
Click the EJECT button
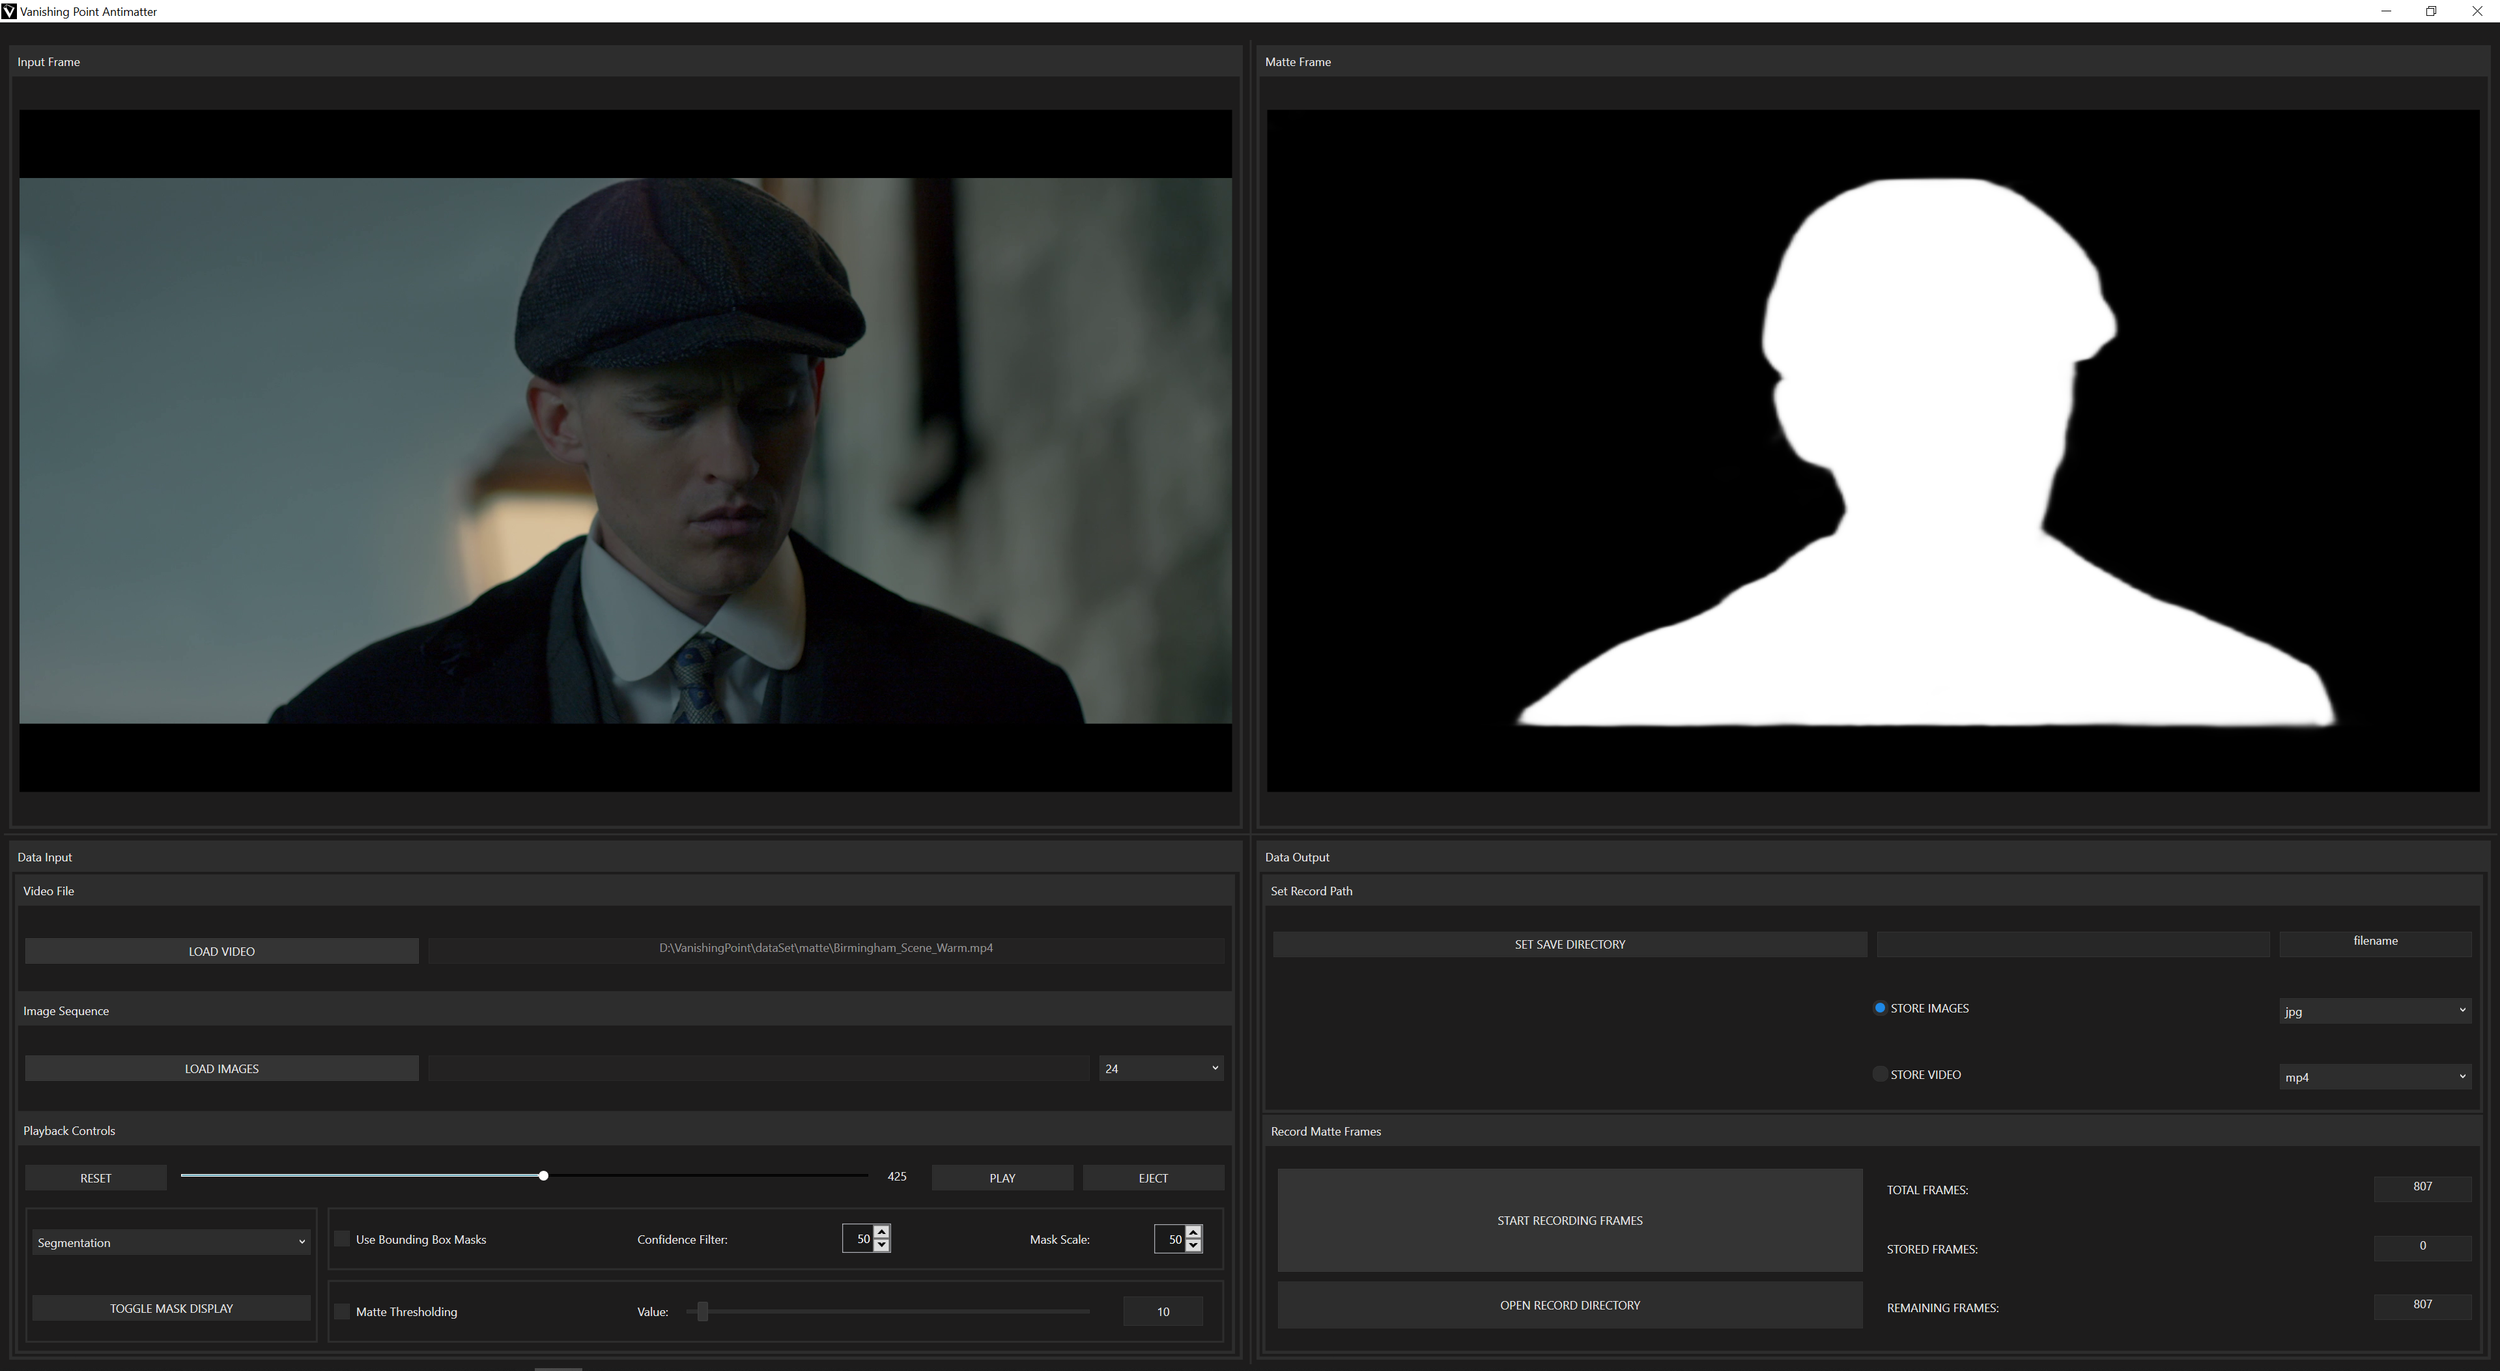[x=1153, y=1178]
